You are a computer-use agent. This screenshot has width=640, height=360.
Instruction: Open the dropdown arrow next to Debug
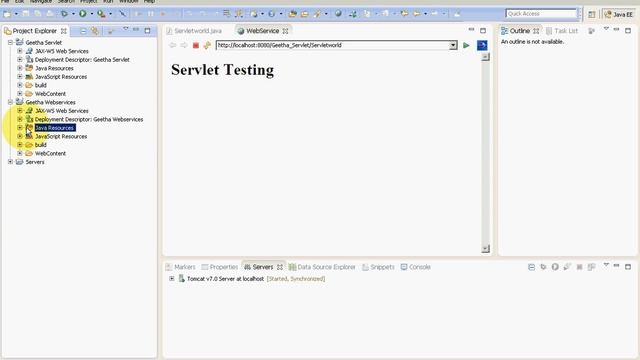click(x=73, y=14)
